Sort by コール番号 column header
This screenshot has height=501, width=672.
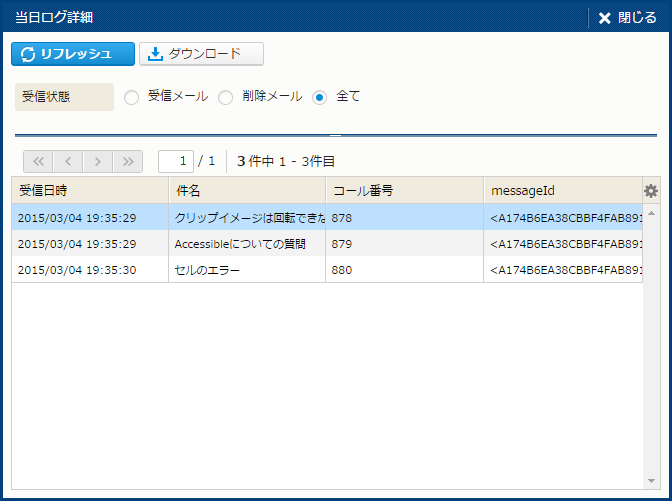(404, 191)
